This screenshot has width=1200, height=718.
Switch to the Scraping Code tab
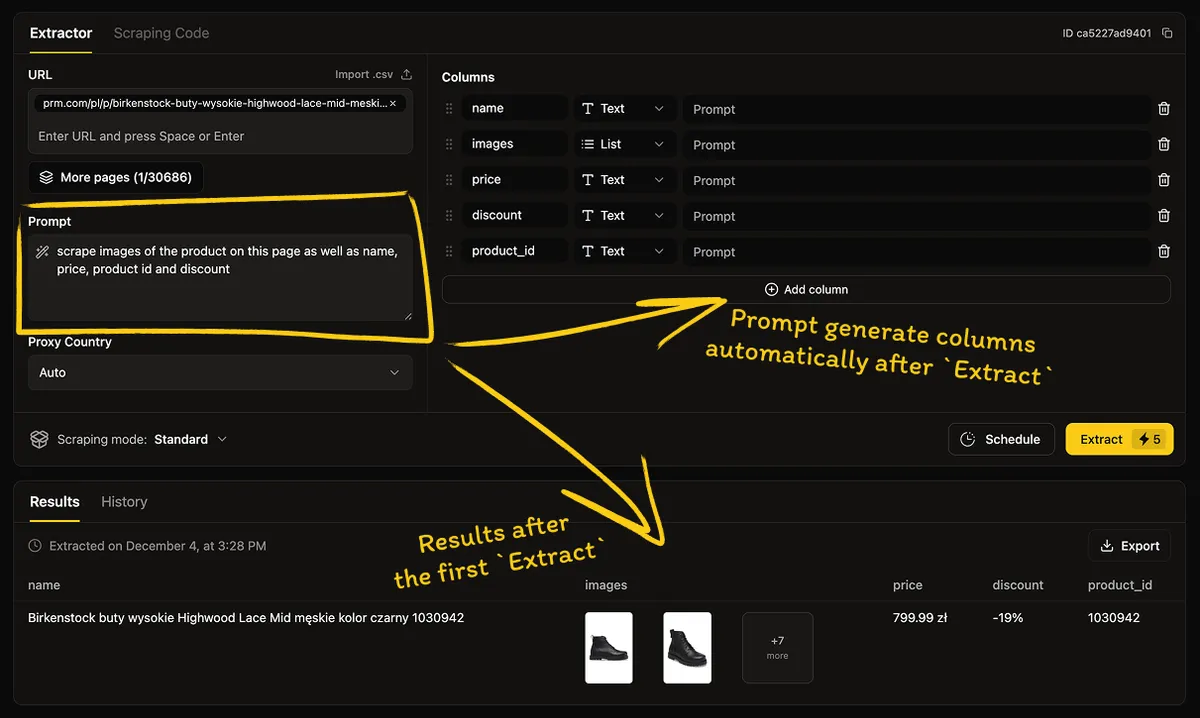(x=161, y=33)
